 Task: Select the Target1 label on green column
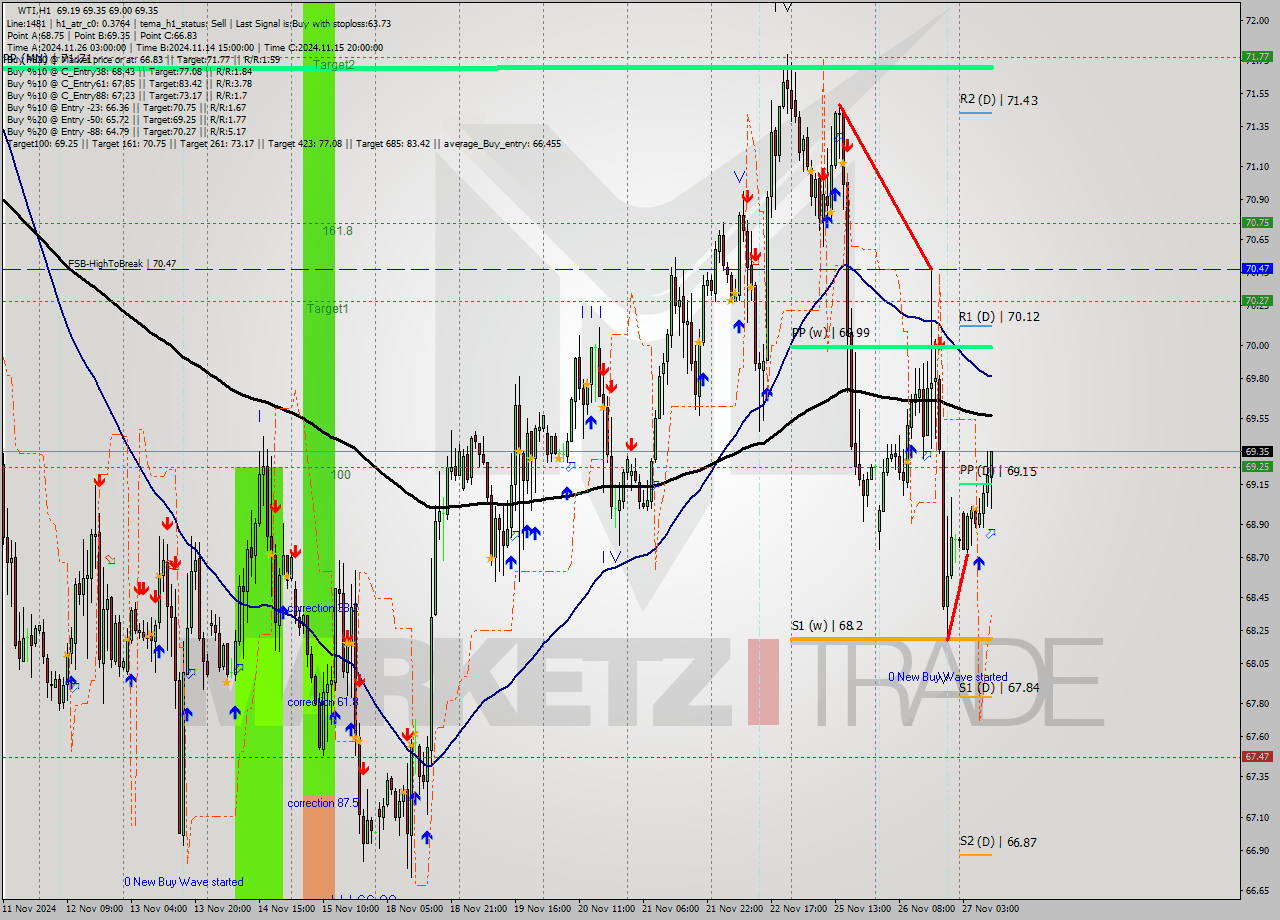pyautogui.click(x=327, y=309)
